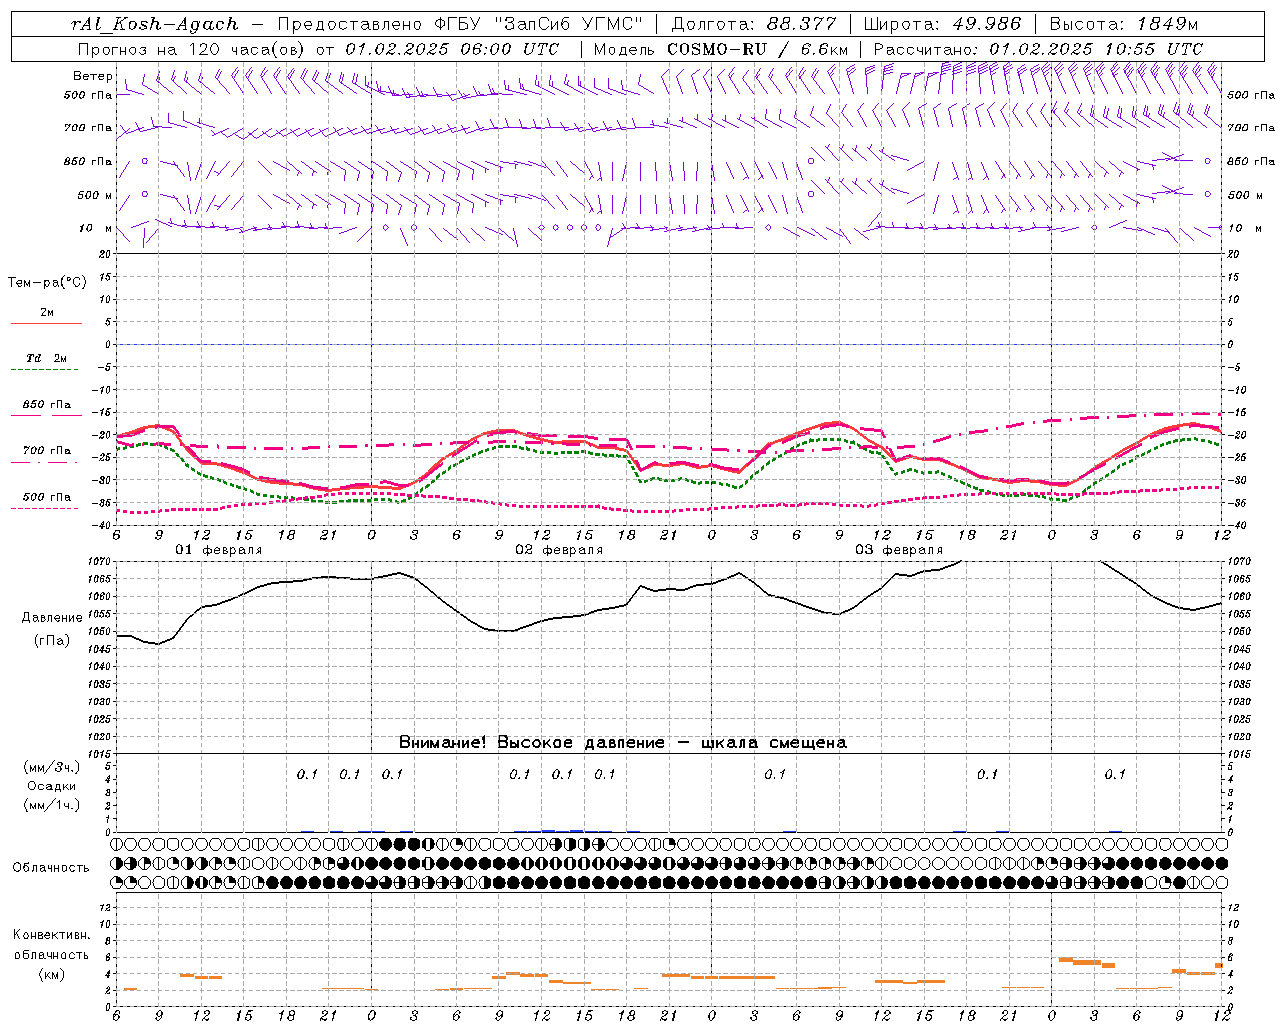This screenshot has height=1024, width=1280.
Task: Click the Долгота: 88.377 value
Action: [x=753, y=25]
